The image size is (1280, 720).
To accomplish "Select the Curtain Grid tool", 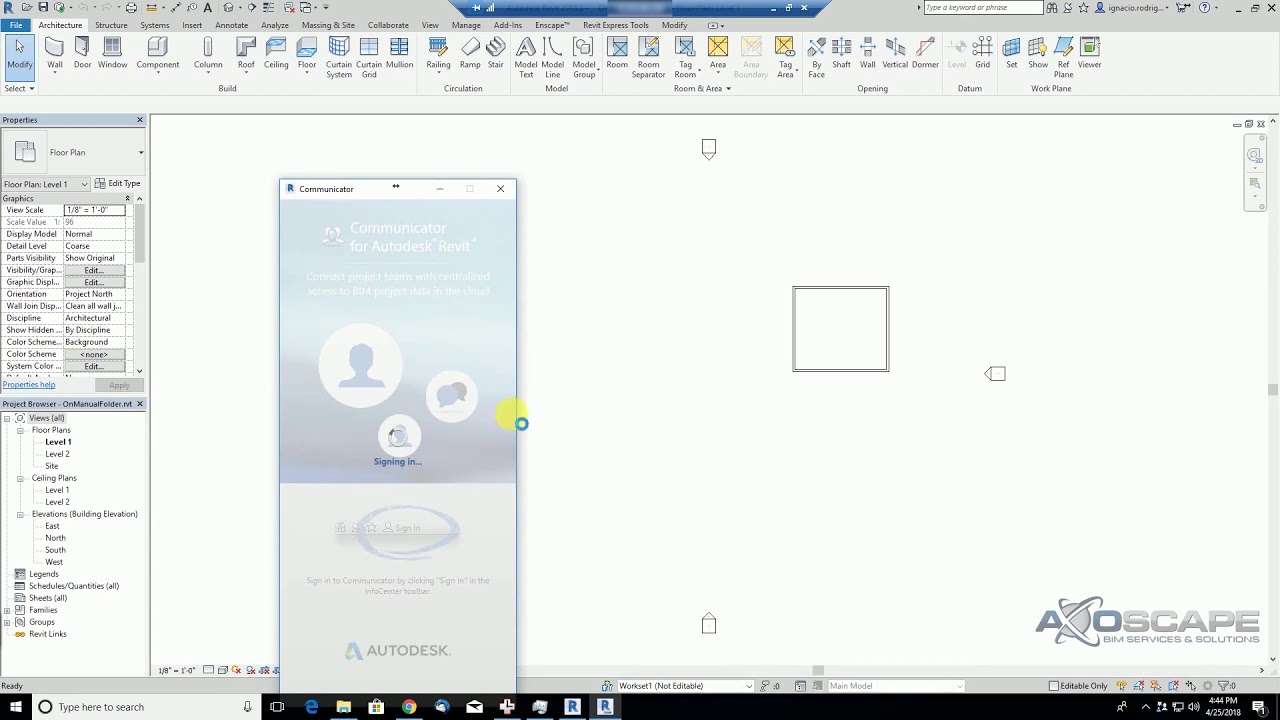I will pos(369,58).
